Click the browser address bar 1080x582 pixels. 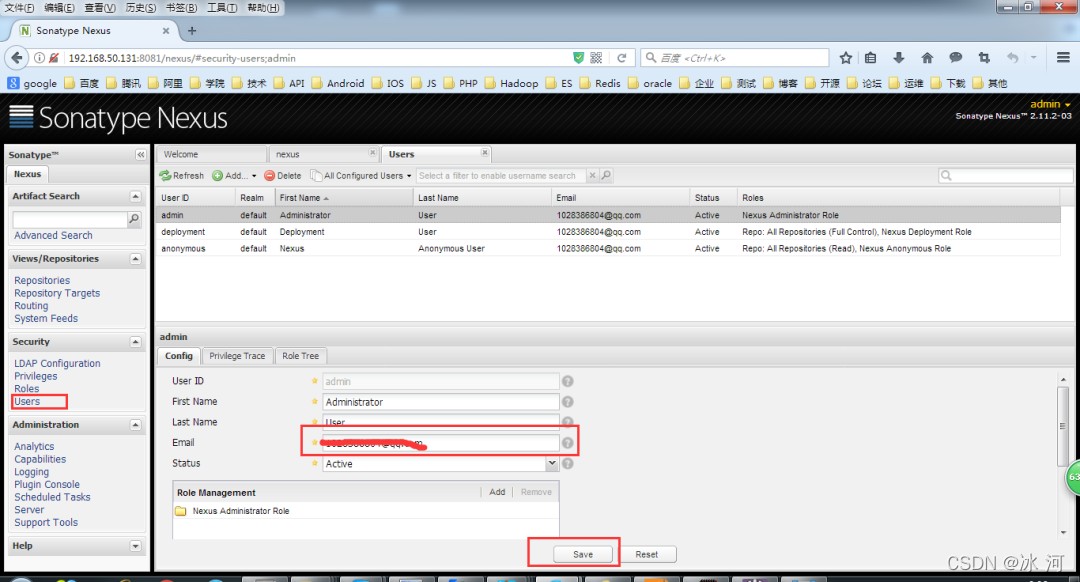coord(317,58)
